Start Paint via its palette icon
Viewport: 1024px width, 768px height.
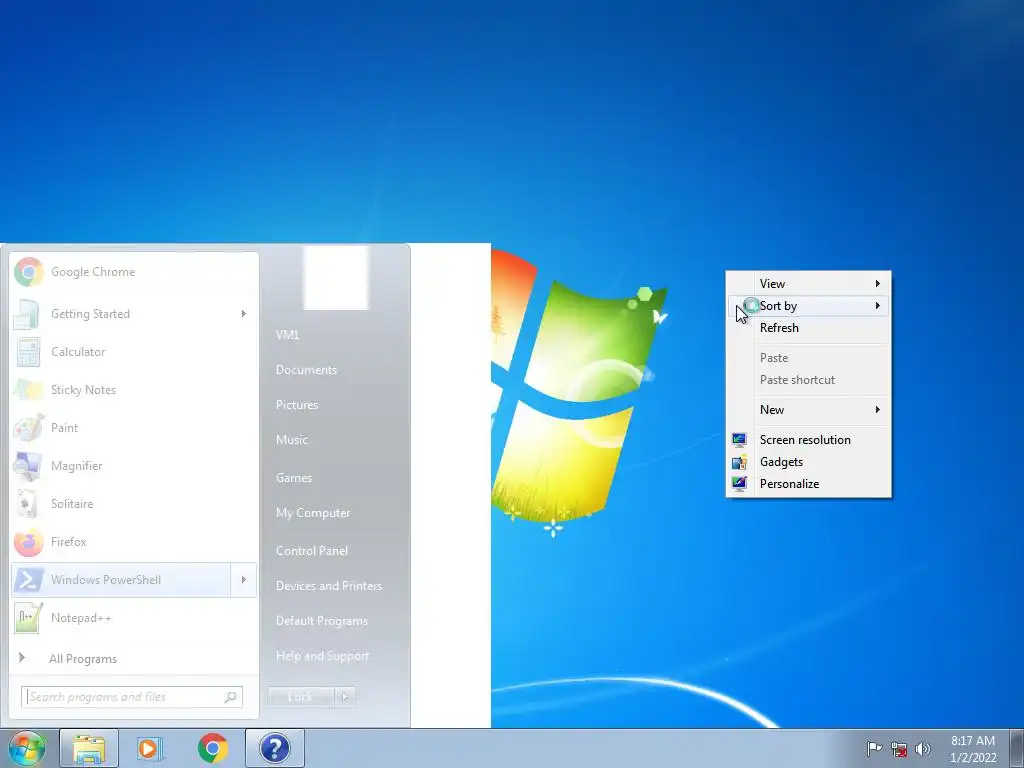[29, 428]
